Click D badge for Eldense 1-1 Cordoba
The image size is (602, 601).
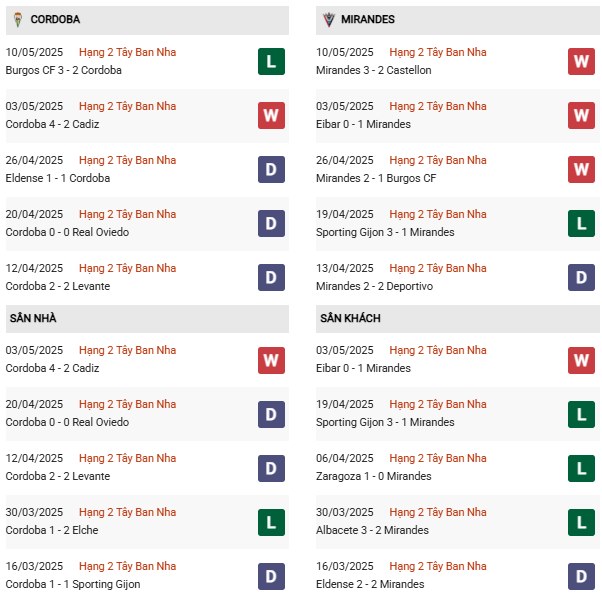271,169
